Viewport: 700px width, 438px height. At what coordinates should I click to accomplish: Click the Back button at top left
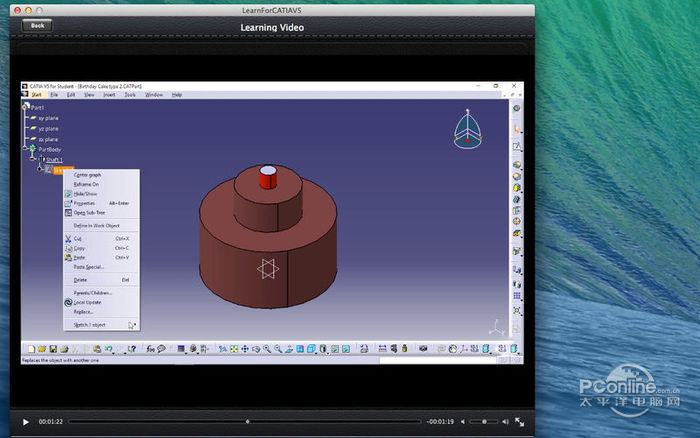coord(38,25)
